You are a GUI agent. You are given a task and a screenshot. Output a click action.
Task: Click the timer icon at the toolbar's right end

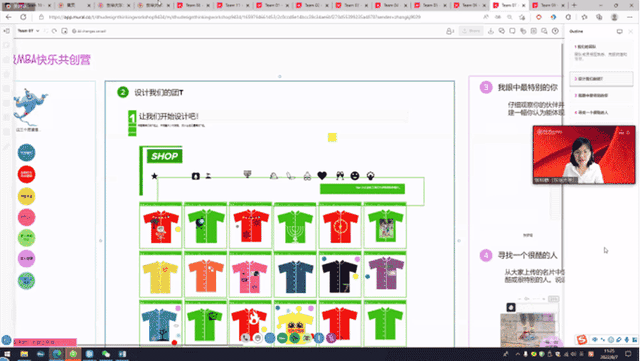point(555,31)
